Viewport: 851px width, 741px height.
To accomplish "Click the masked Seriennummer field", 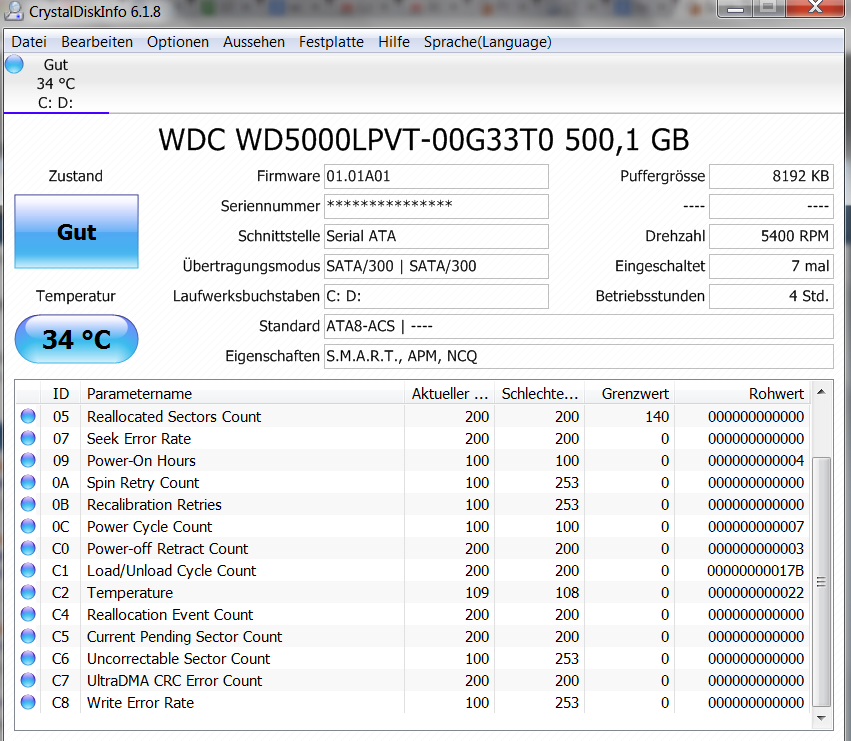I will tap(436, 206).
